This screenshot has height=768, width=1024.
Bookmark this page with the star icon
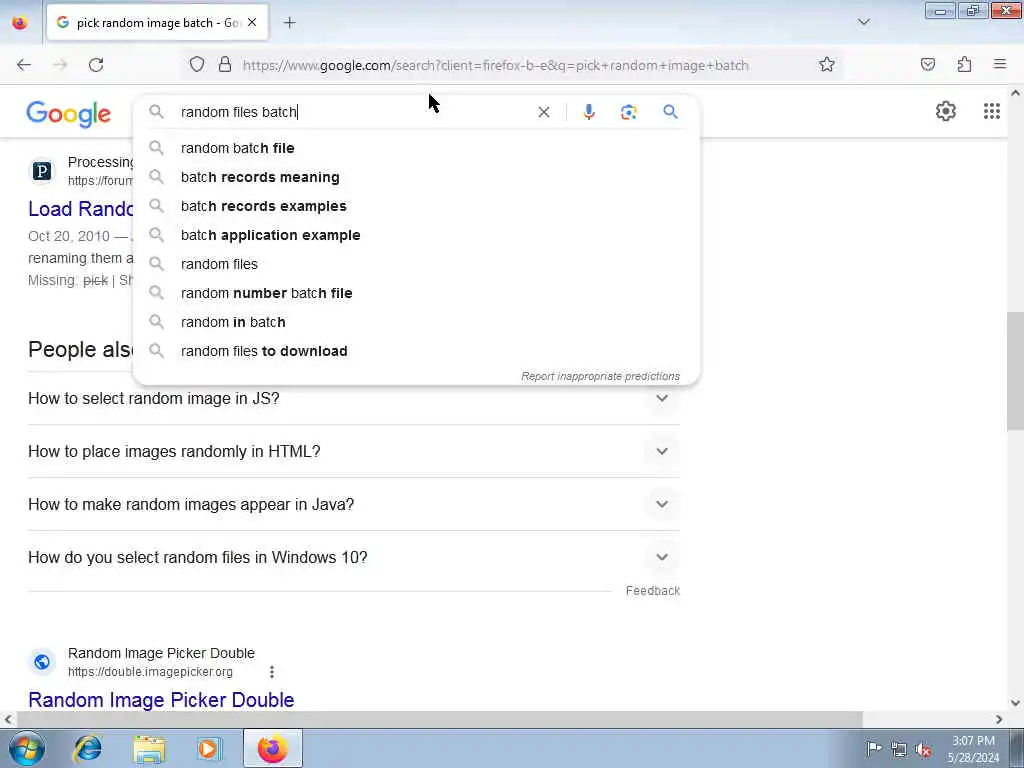click(x=827, y=65)
